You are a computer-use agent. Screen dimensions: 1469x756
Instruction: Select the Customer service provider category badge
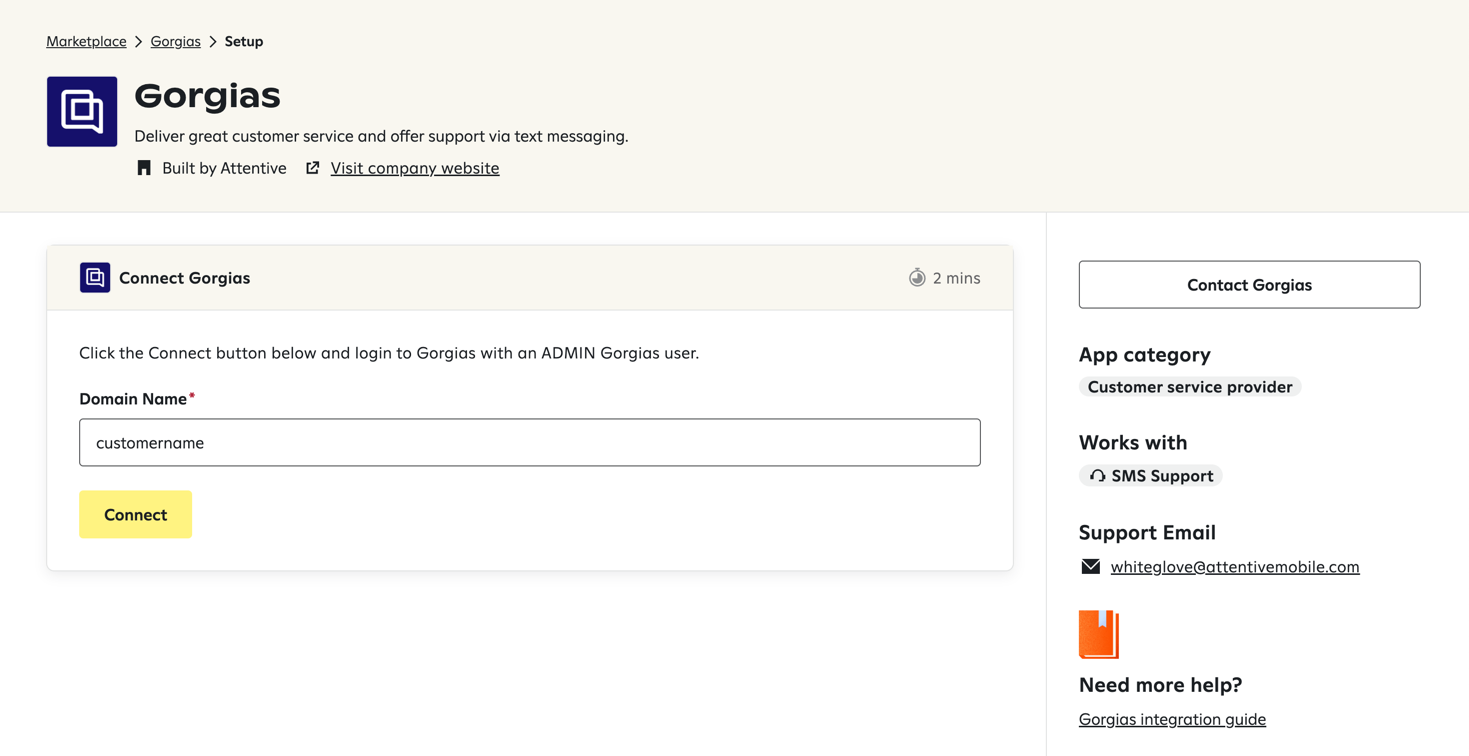(1189, 386)
